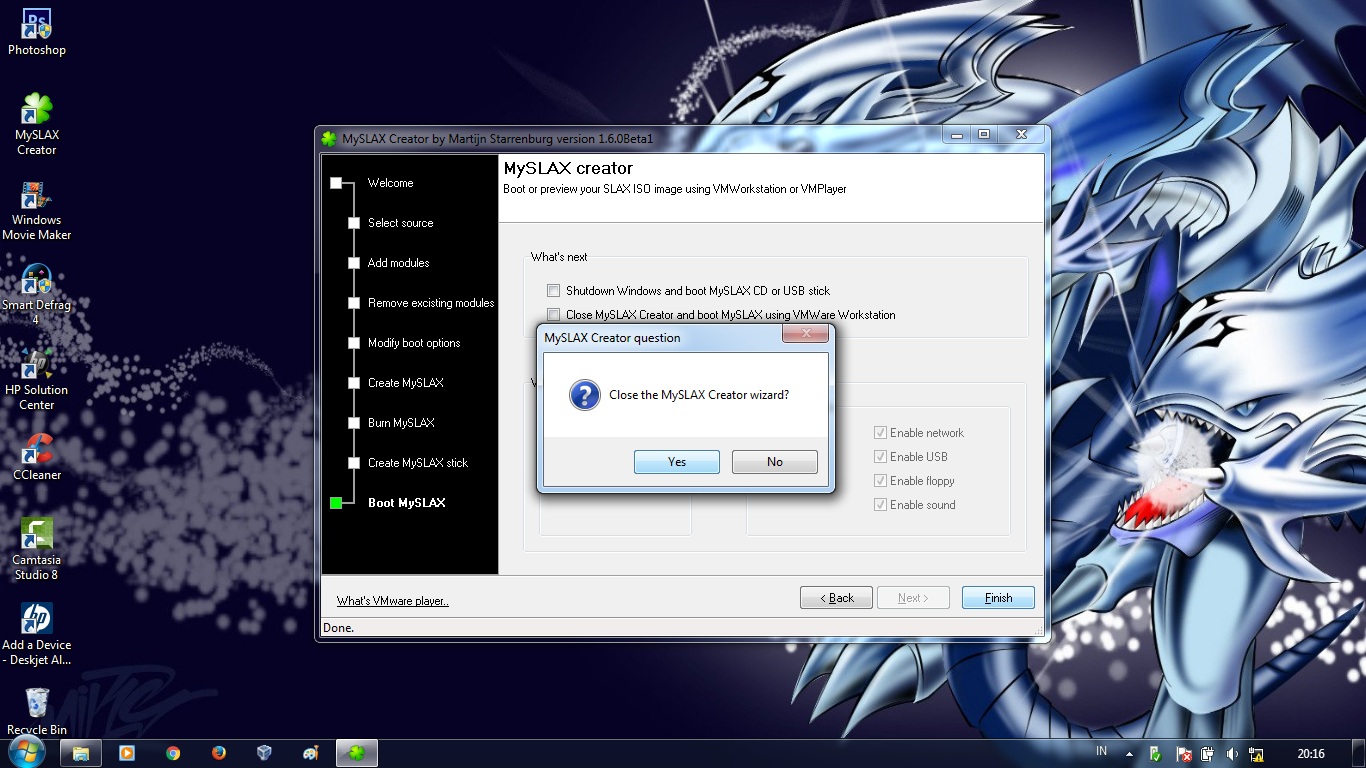Open the Windows Start menu orb
Viewport: 1366px width, 768px height.
(27, 752)
